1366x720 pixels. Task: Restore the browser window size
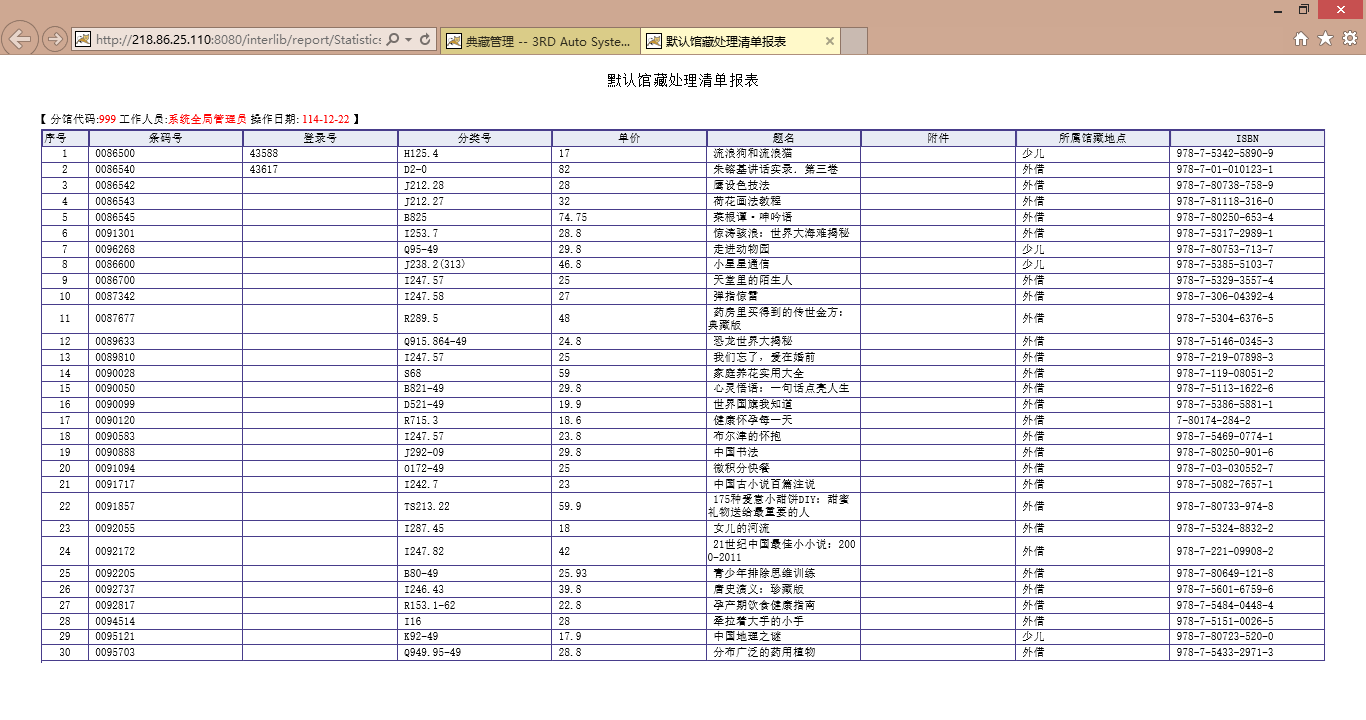(x=1303, y=9)
